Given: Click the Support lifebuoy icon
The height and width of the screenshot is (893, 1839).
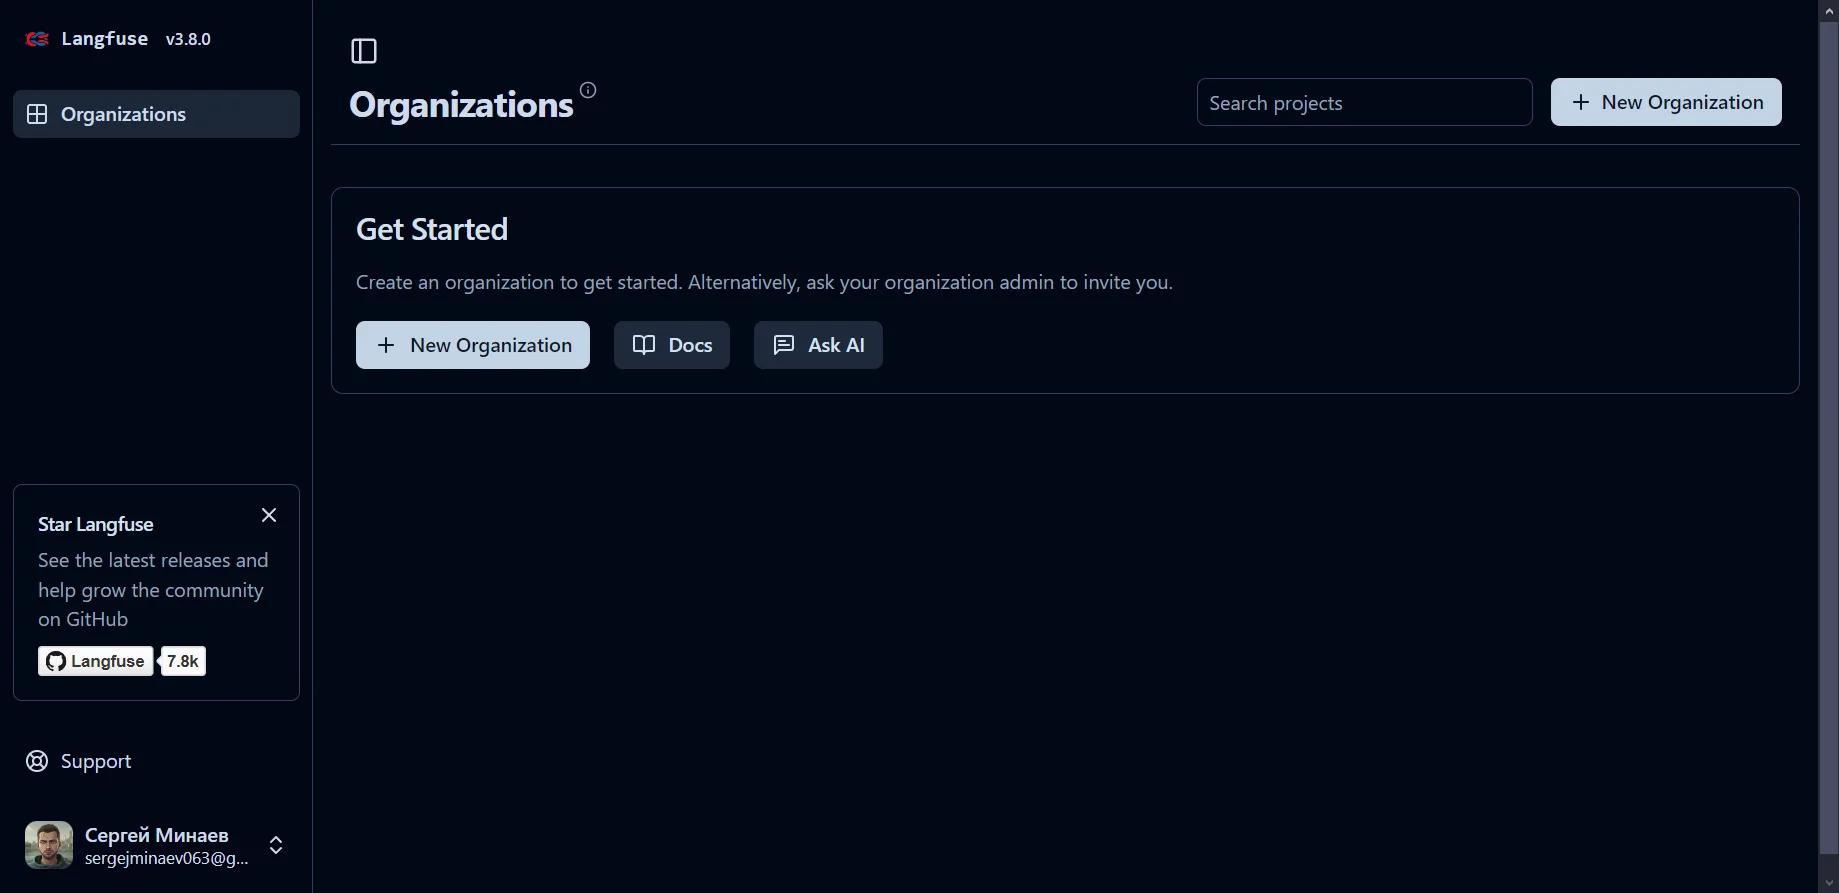Looking at the screenshot, I should [x=37, y=761].
